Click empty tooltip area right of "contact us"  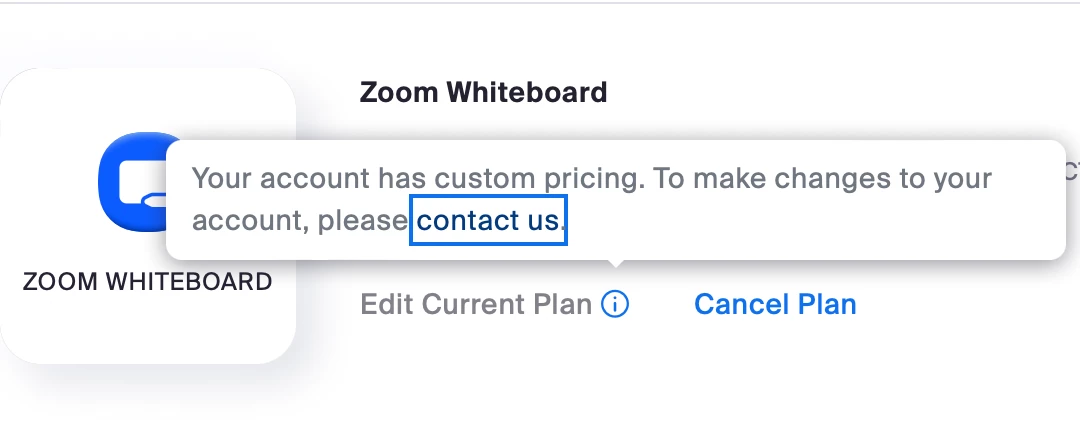(x=800, y=222)
